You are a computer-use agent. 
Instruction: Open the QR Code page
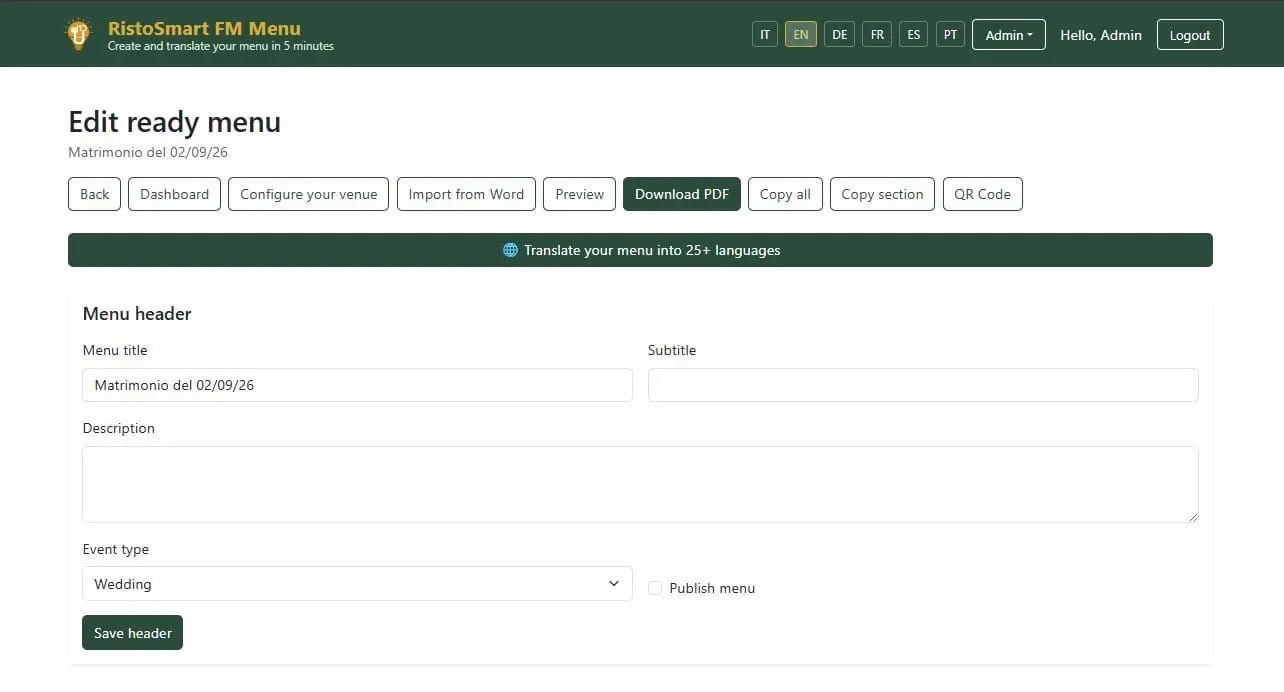[x=982, y=194]
